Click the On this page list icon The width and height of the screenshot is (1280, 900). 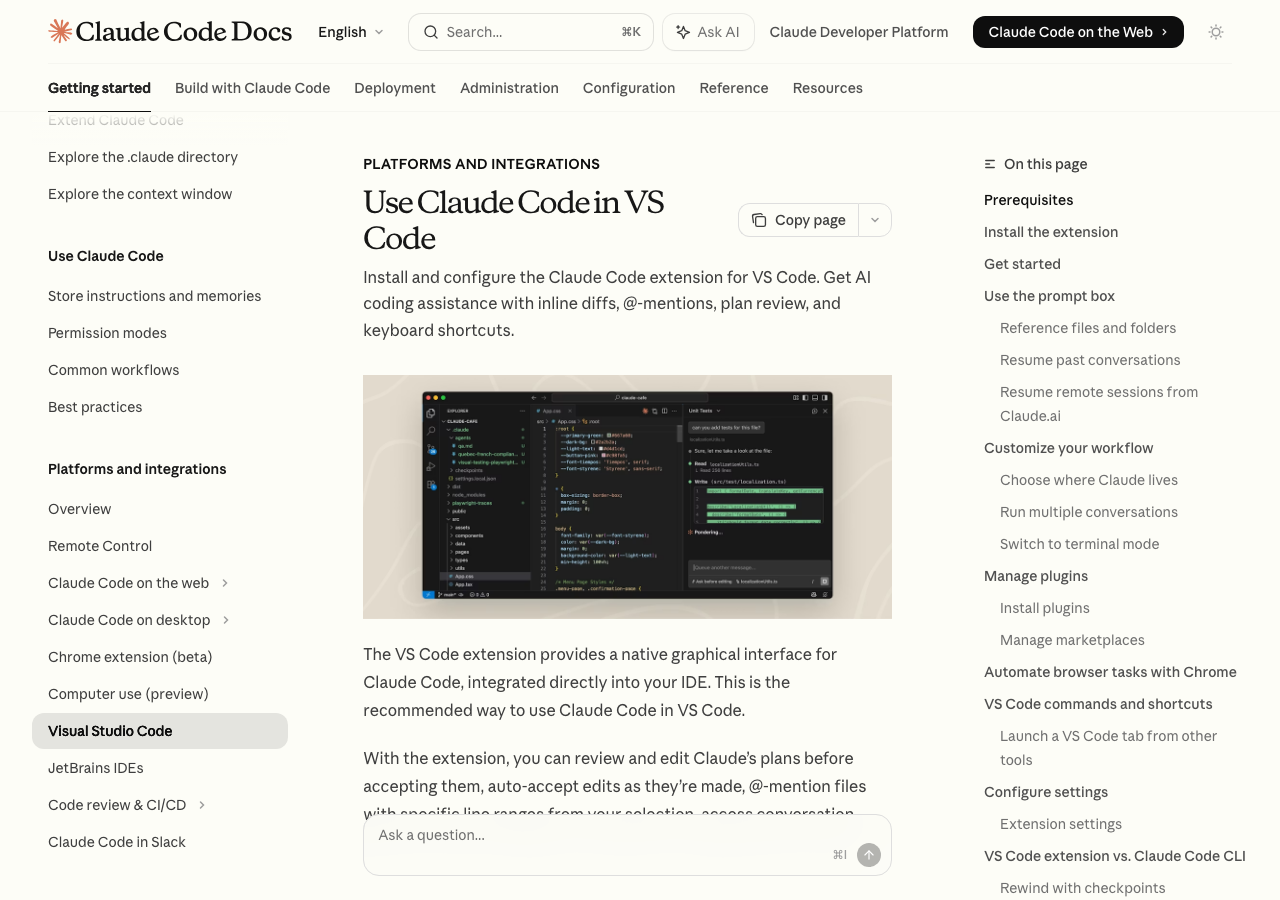tap(990, 164)
